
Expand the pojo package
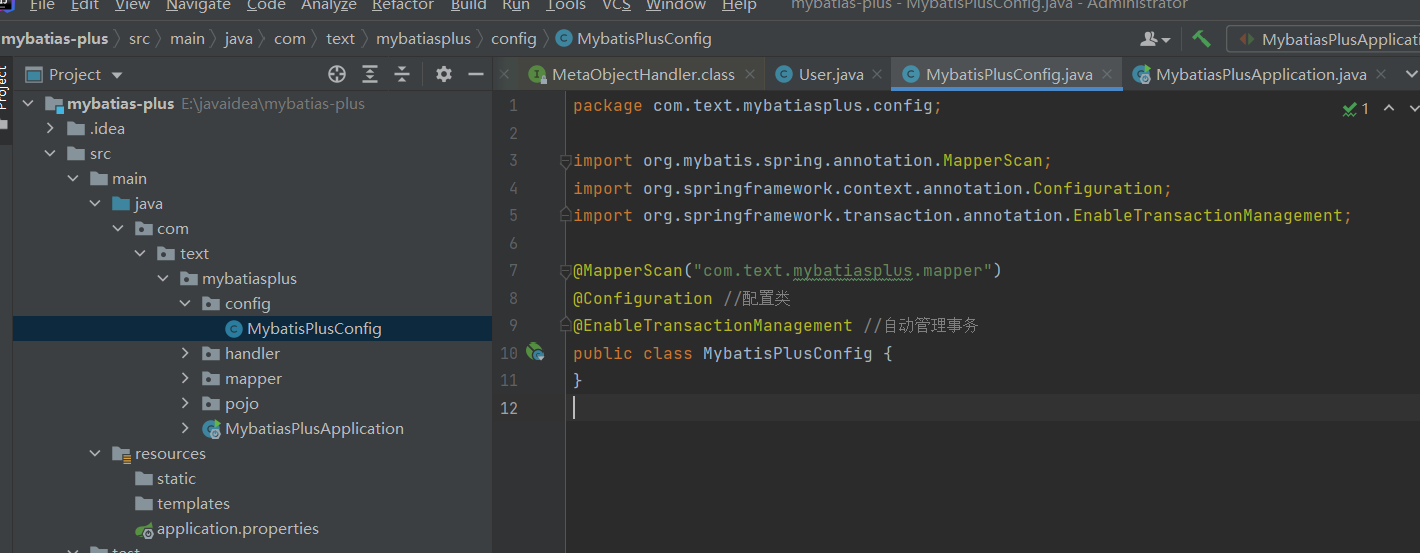click(185, 404)
